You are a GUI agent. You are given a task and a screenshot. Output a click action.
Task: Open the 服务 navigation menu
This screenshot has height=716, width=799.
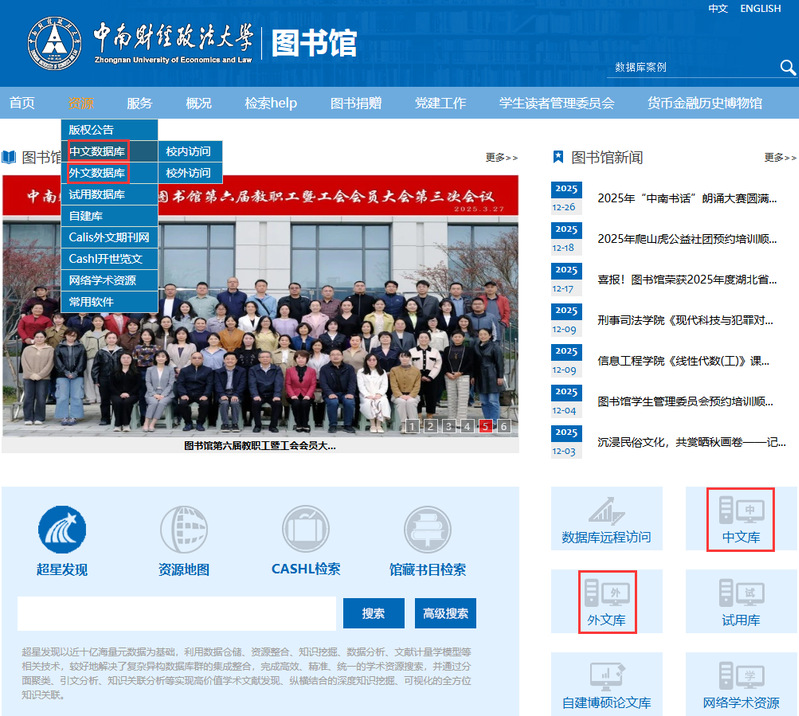tap(140, 103)
